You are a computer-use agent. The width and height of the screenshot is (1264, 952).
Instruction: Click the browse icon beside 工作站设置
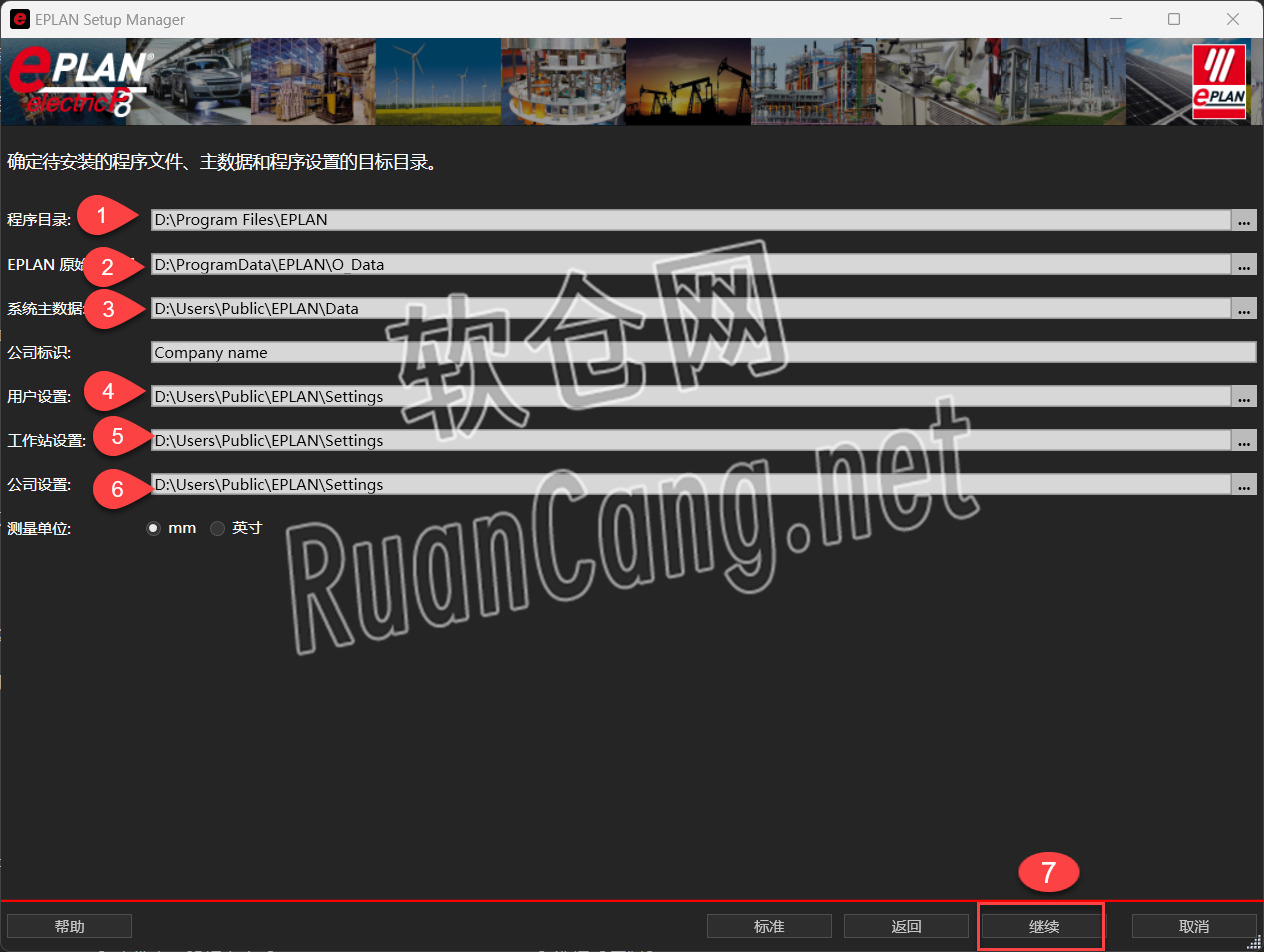[1243, 441]
